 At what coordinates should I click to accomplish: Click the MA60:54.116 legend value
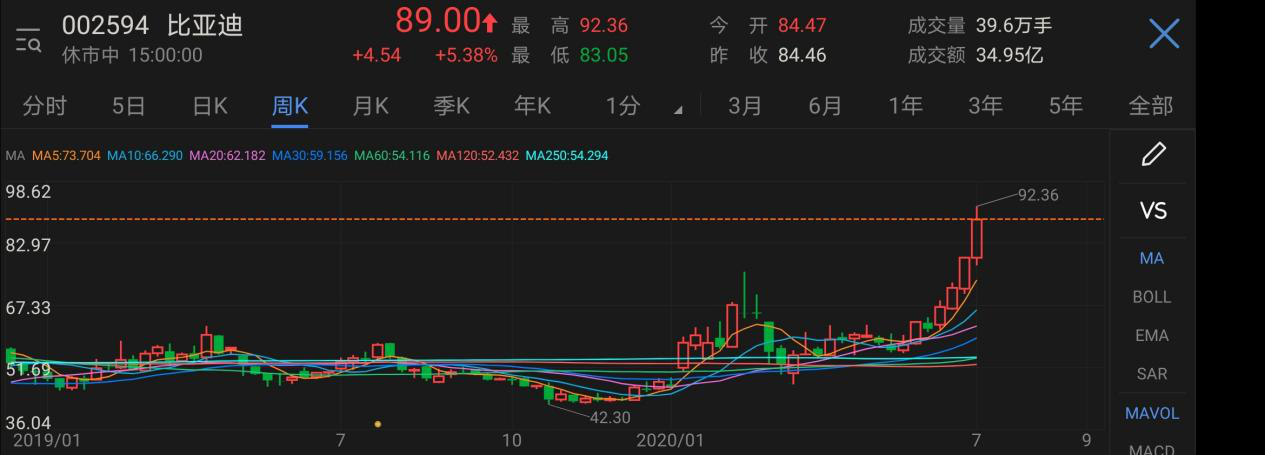pyautogui.click(x=391, y=155)
